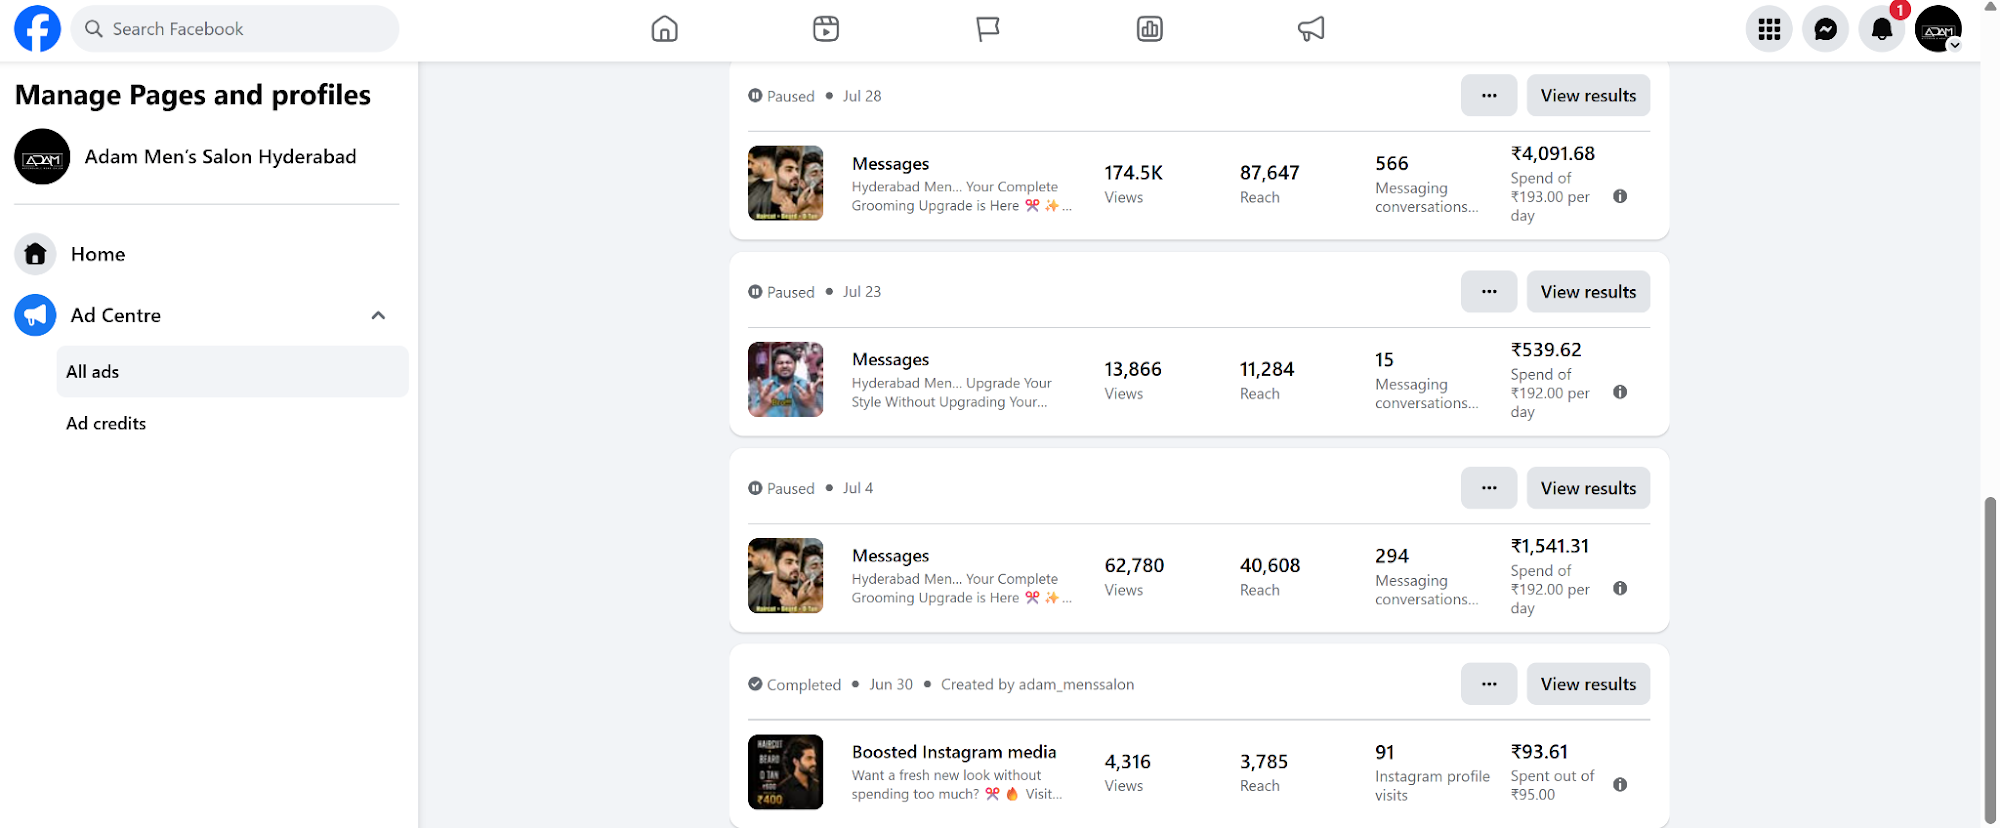
Task: Open the Insights chart icon in top bar
Action: pyautogui.click(x=1150, y=29)
